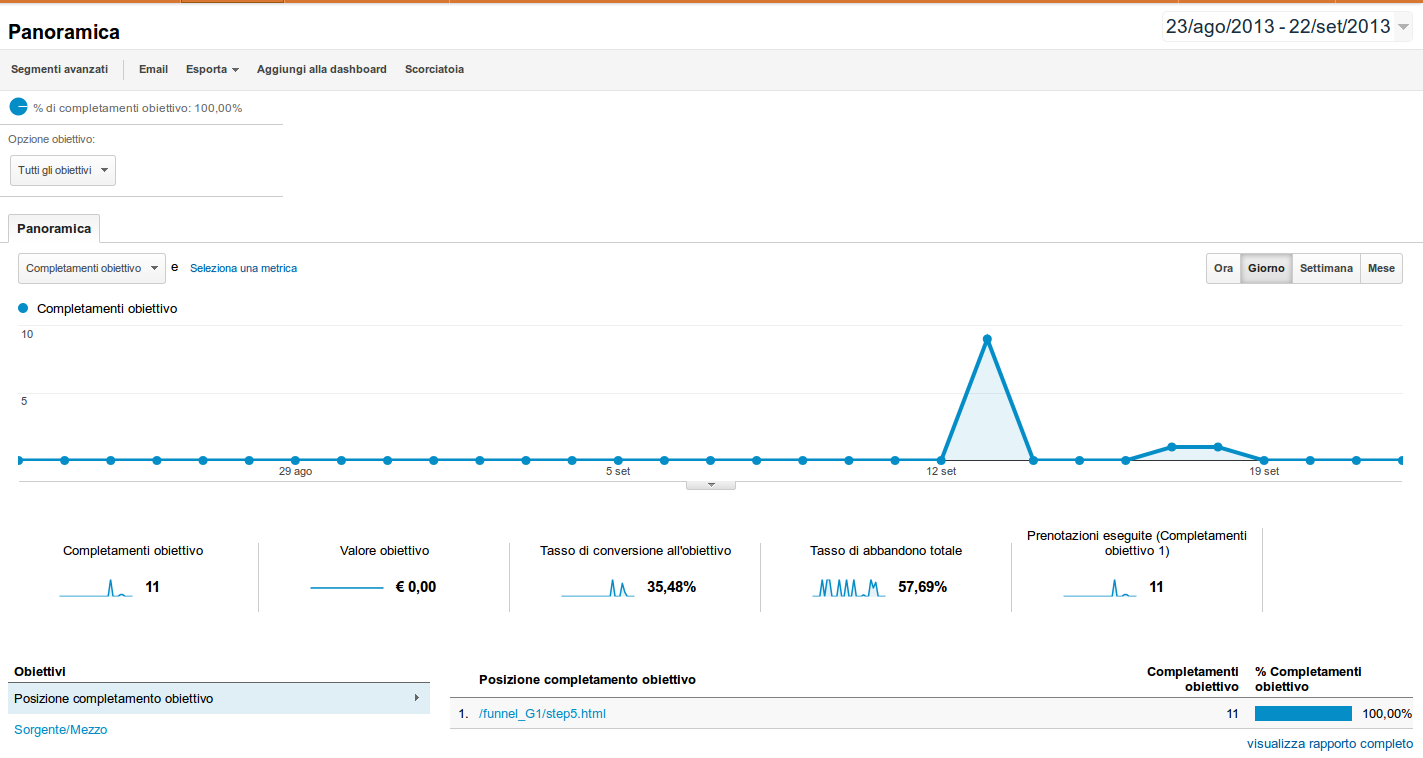Click the Tasso di conversione sparkline
The height and width of the screenshot is (758, 1423).
tap(598, 588)
